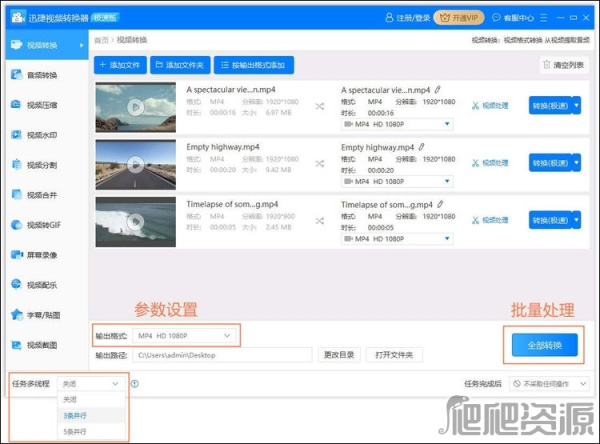
Task: Expand convert arrow for A spectacular view row
Action: 577,106
